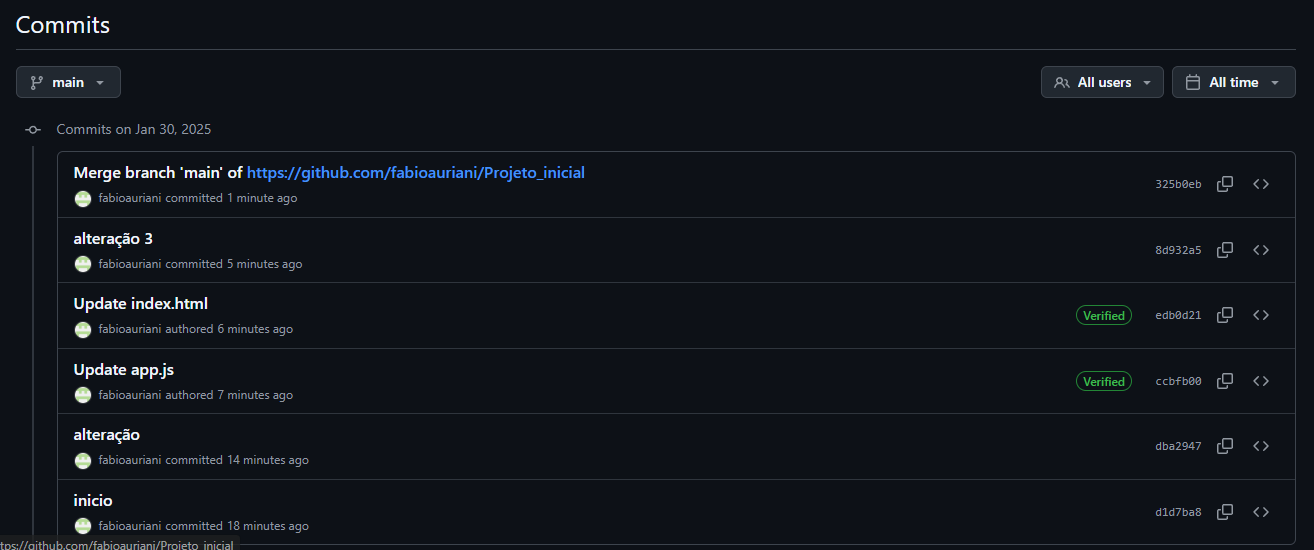
Task: Browse repository at commit 325b0eb
Action: pos(1261,184)
